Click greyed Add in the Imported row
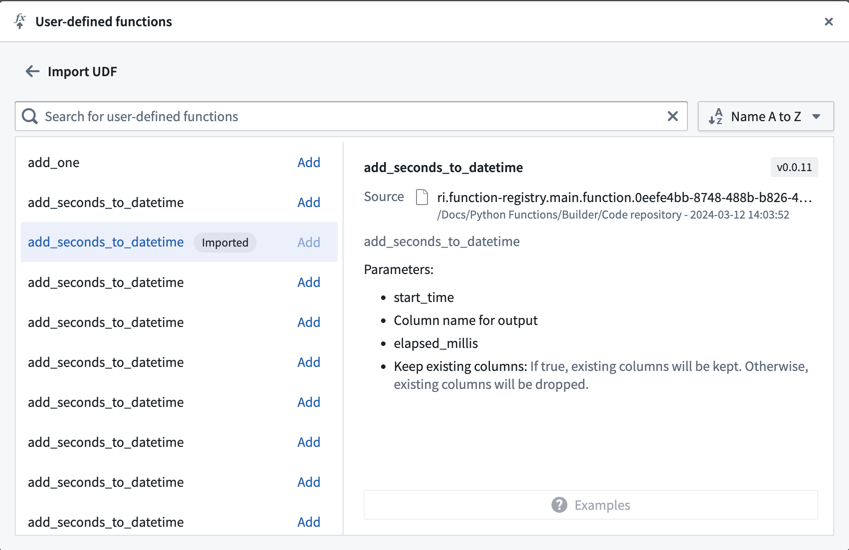This screenshot has width=849, height=550. point(309,243)
